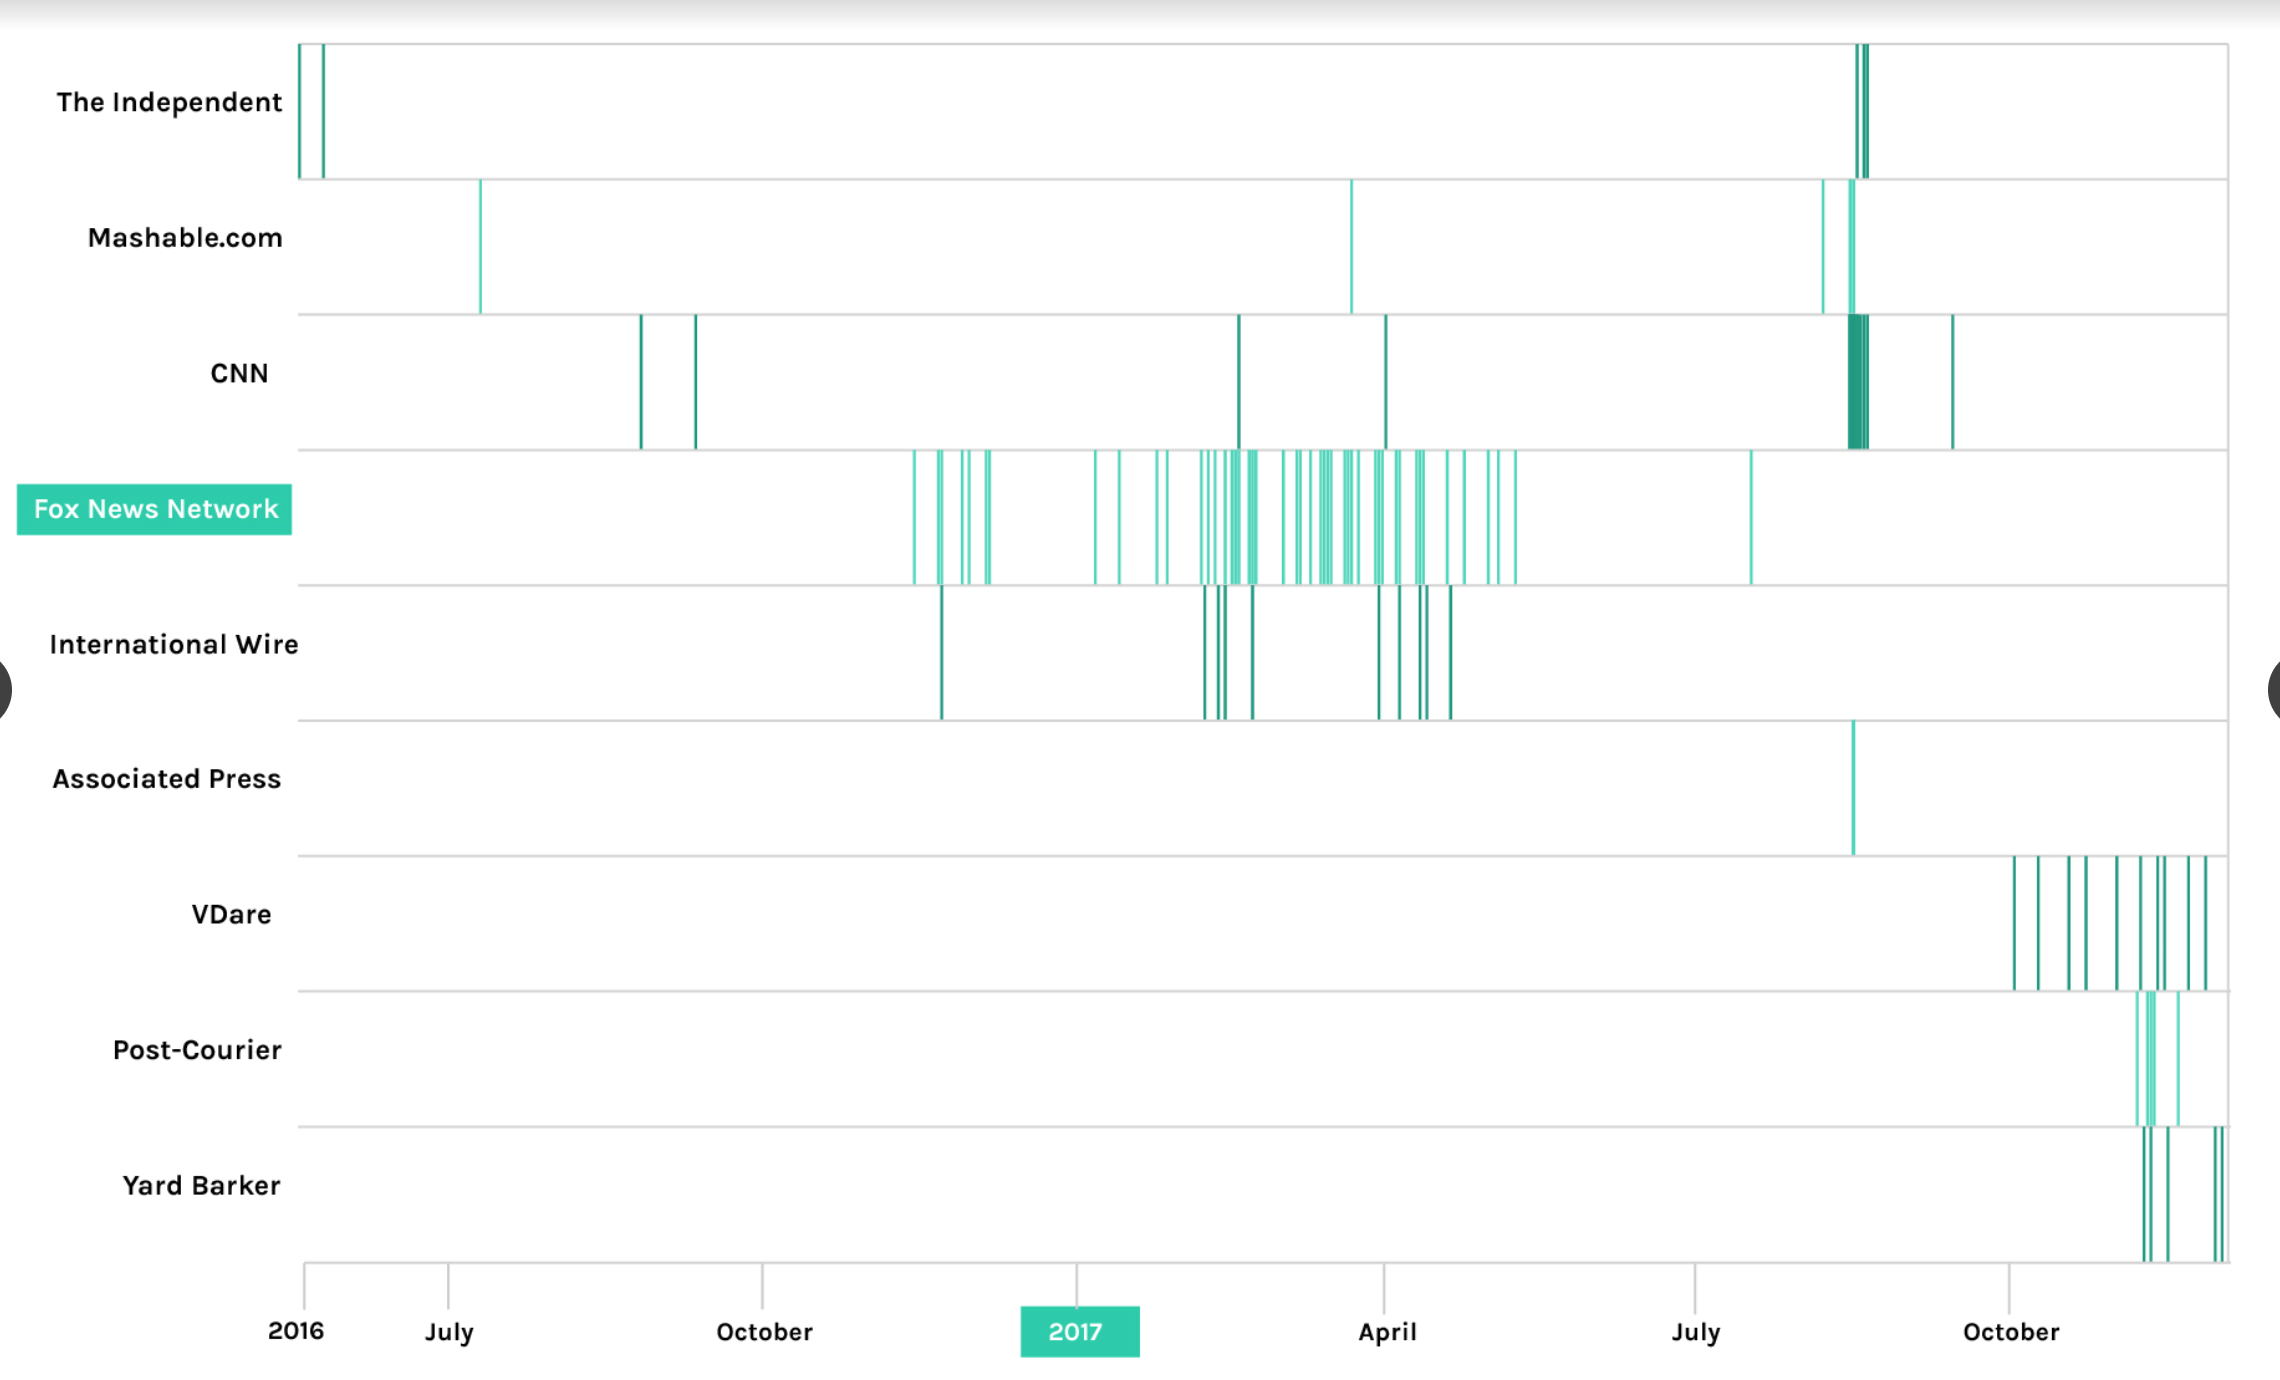
Task: Click the only Associated Press timeline marker
Action: (1853, 788)
